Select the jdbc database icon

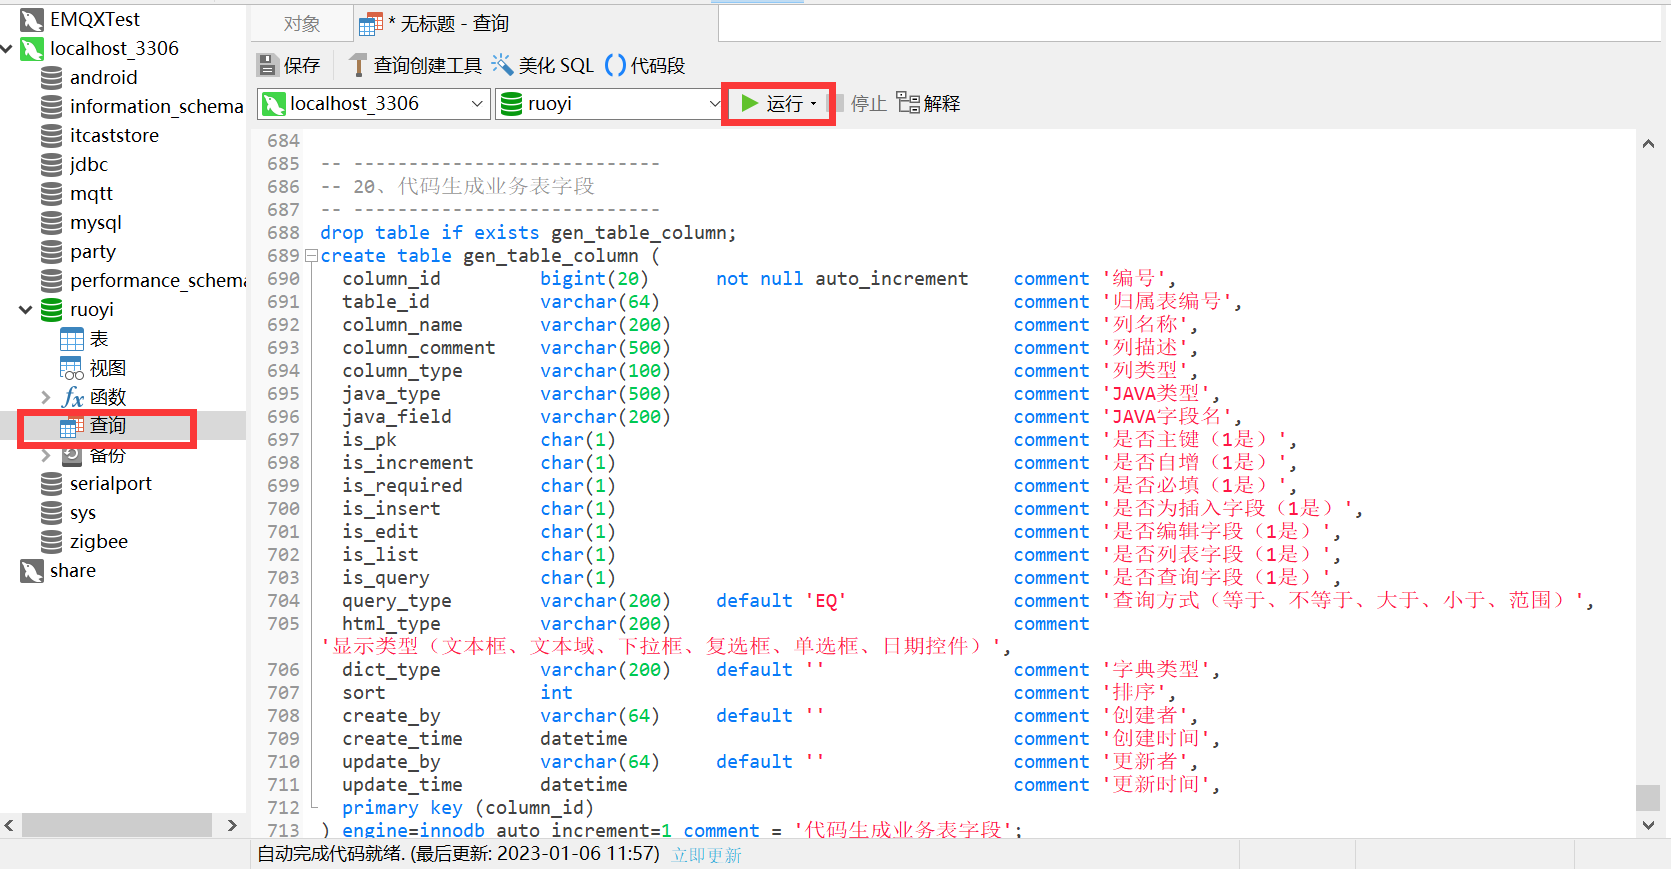click(x=52, y=164)
